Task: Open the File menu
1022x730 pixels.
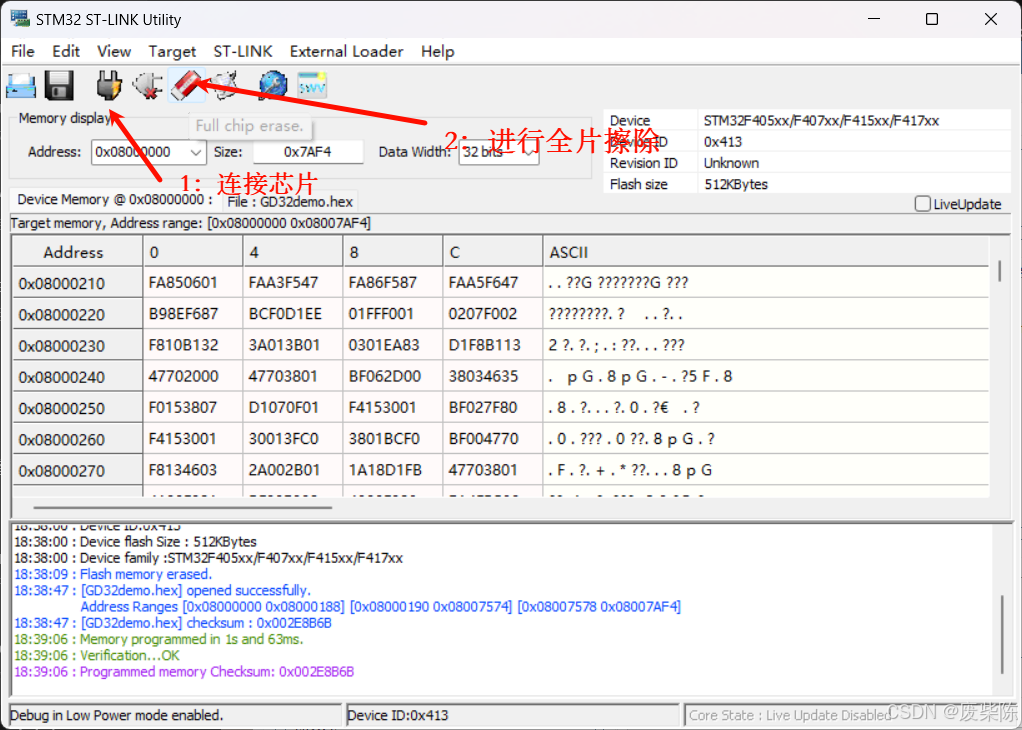Action: [x=23, y=51]
